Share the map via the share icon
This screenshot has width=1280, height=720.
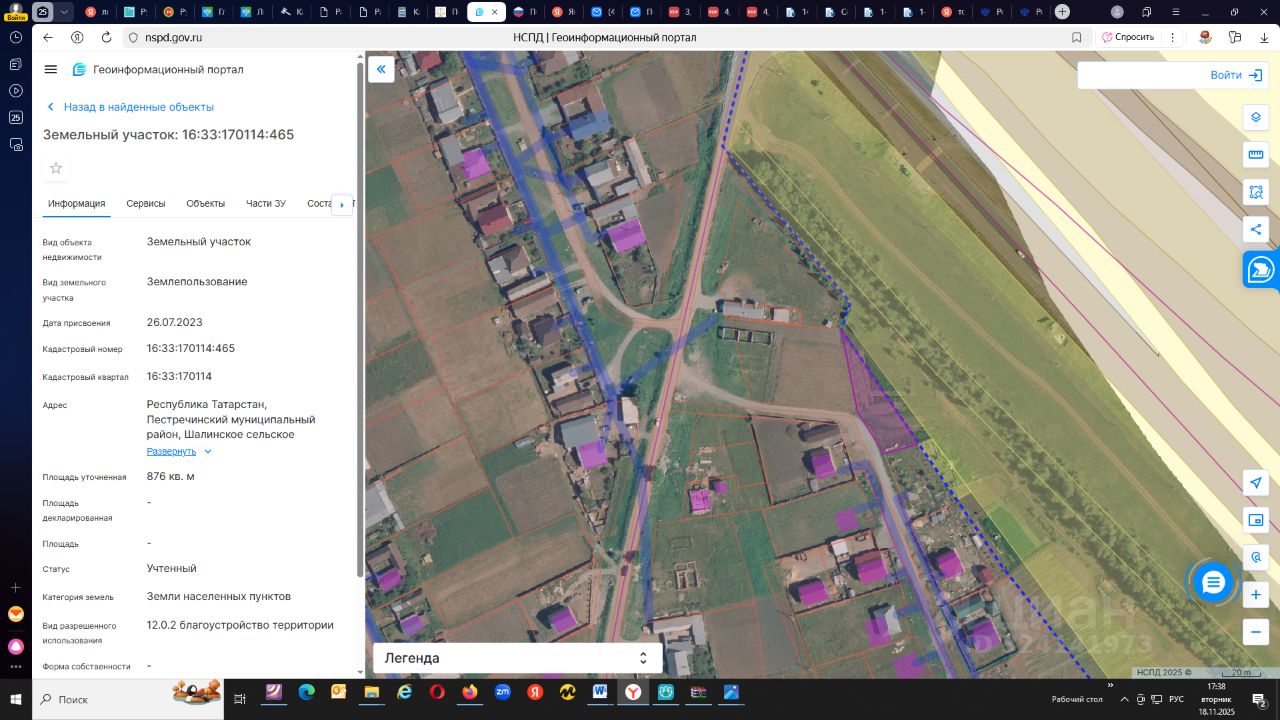tap(1256, 229)
